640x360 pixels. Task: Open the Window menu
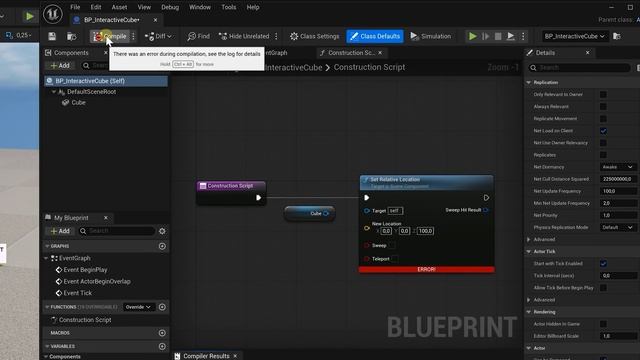coord(200,7)
